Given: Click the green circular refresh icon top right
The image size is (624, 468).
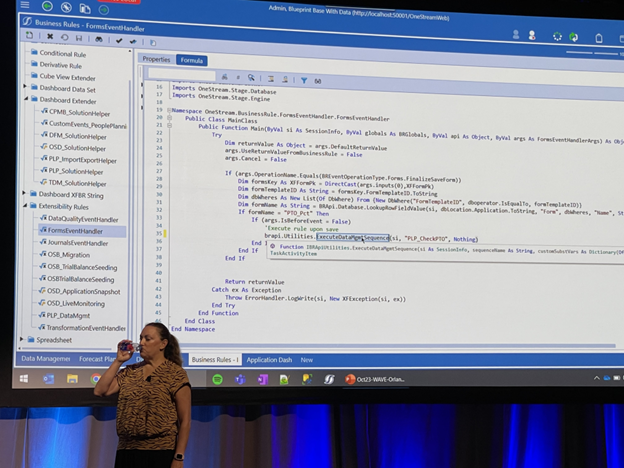Looking at the screenshot, I should (x=573, y=37).
